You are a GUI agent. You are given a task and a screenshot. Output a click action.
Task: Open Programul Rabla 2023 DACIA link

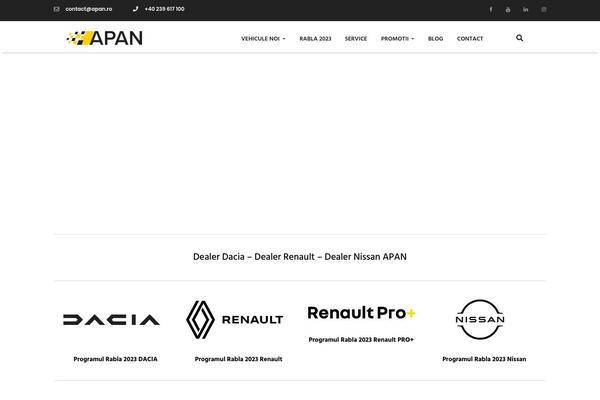(116, 359)
